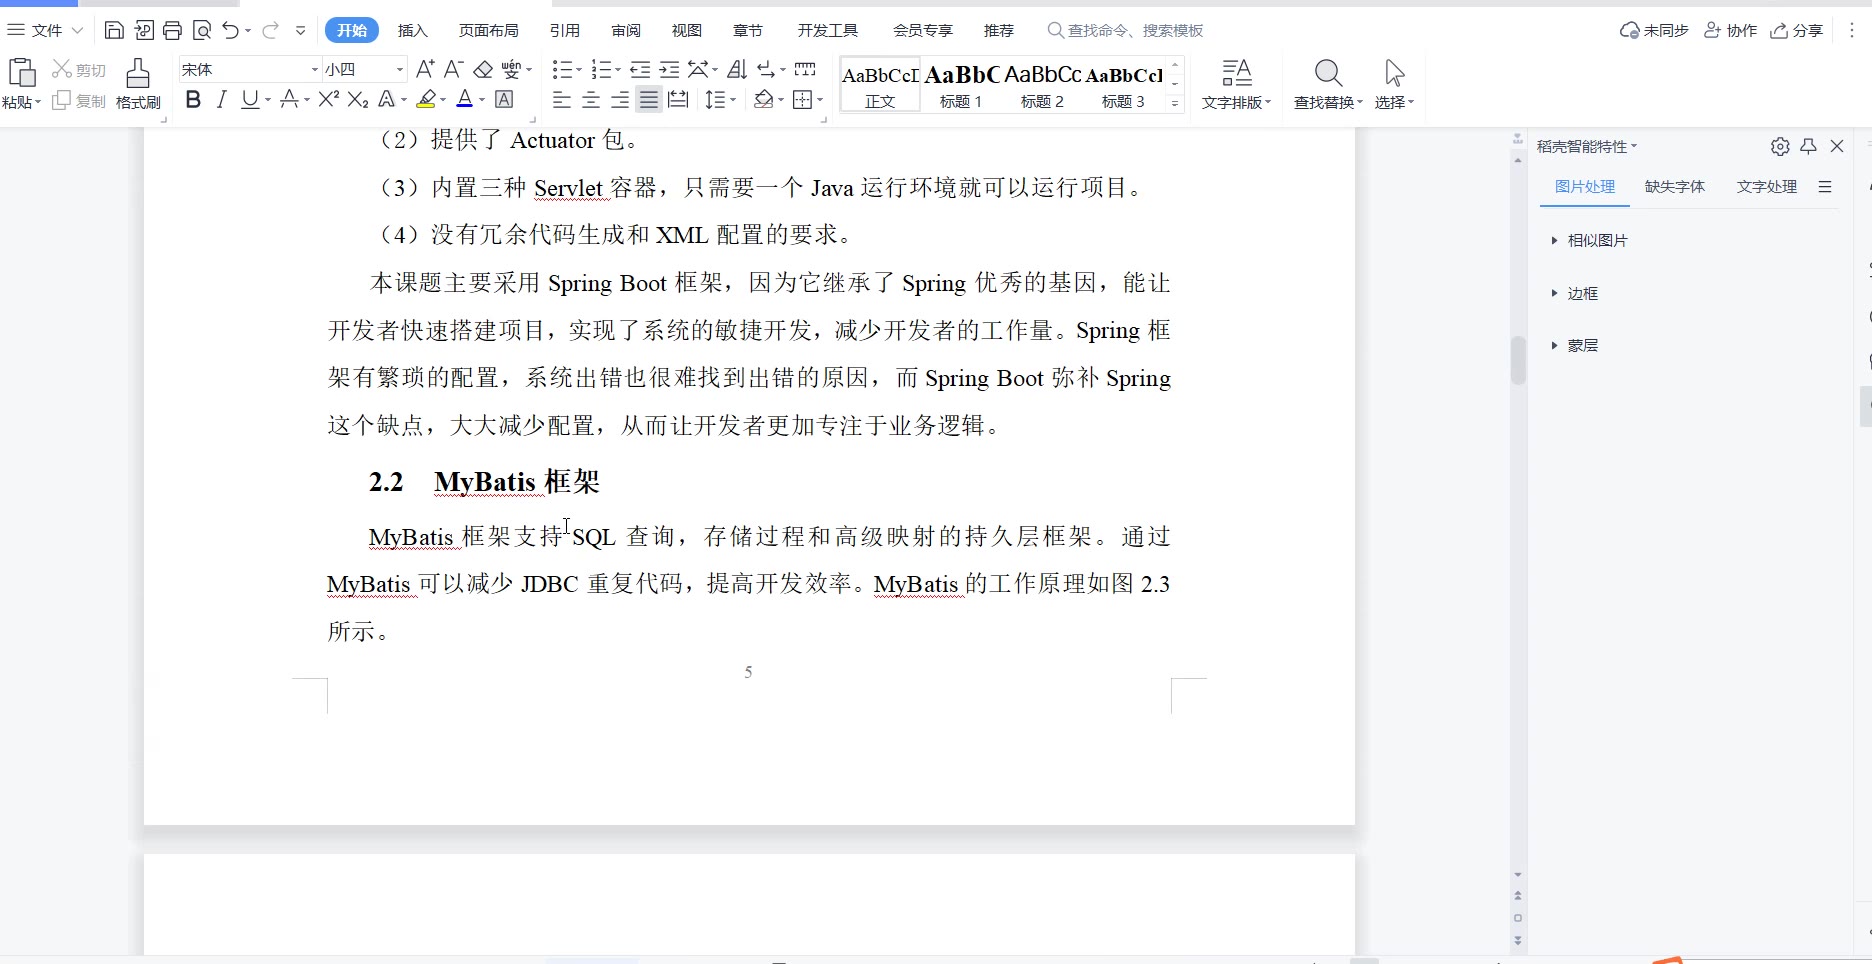Set Align Left paragraph alignment
Screen dimensions: 1872x964
(x=562, y=99)
